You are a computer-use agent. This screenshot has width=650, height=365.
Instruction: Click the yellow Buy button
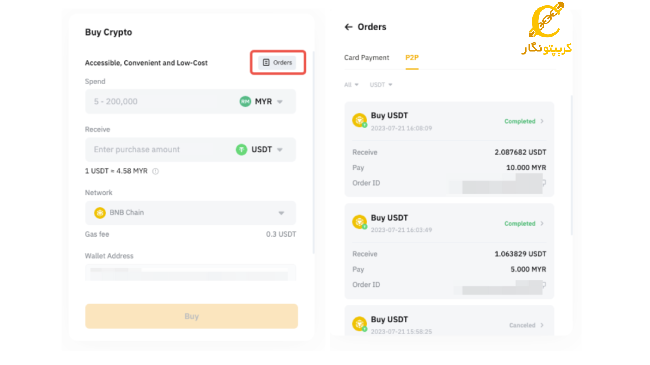pos(192,316)
